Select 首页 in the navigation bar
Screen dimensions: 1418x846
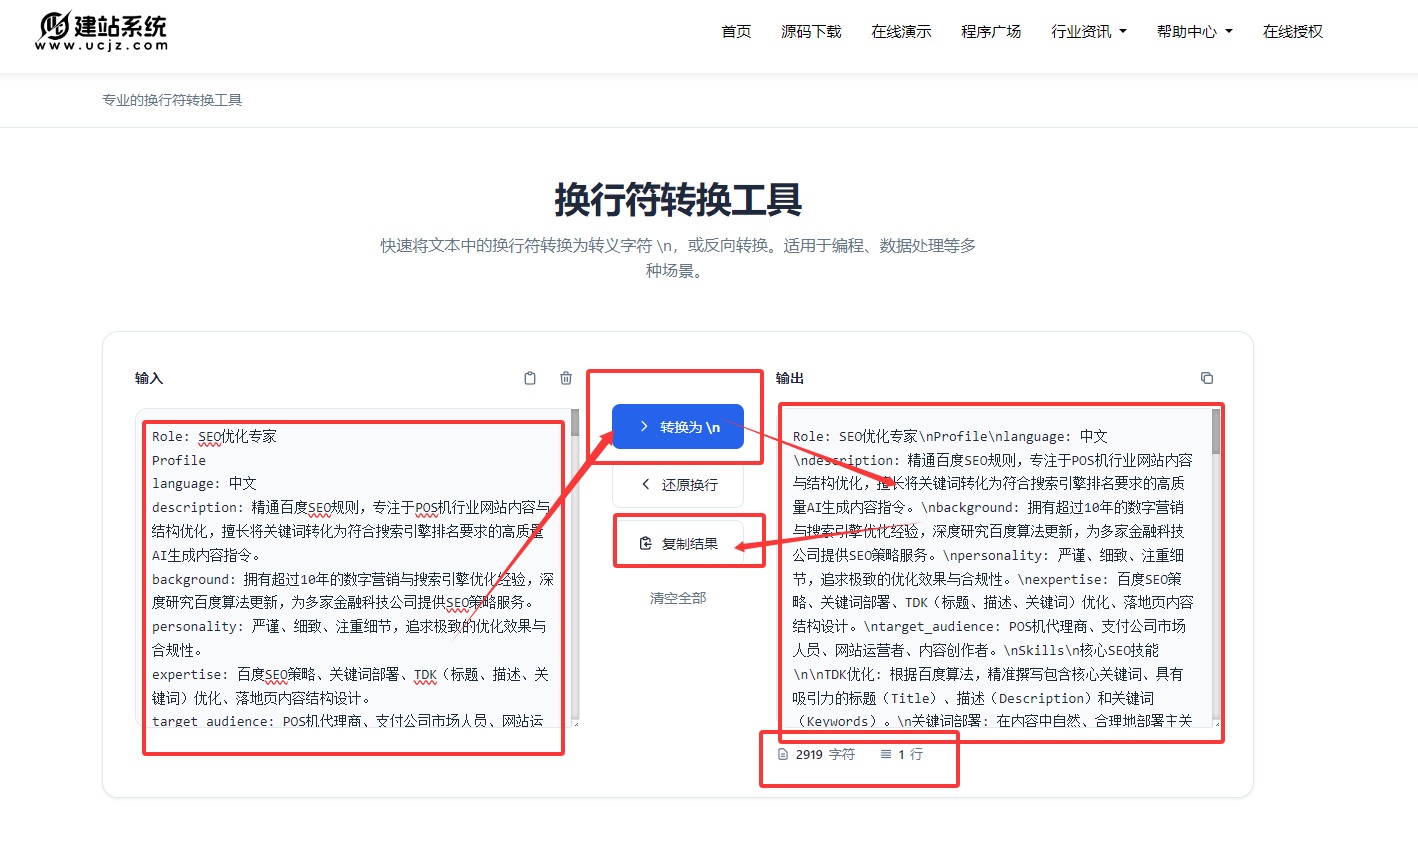point(735,31)
